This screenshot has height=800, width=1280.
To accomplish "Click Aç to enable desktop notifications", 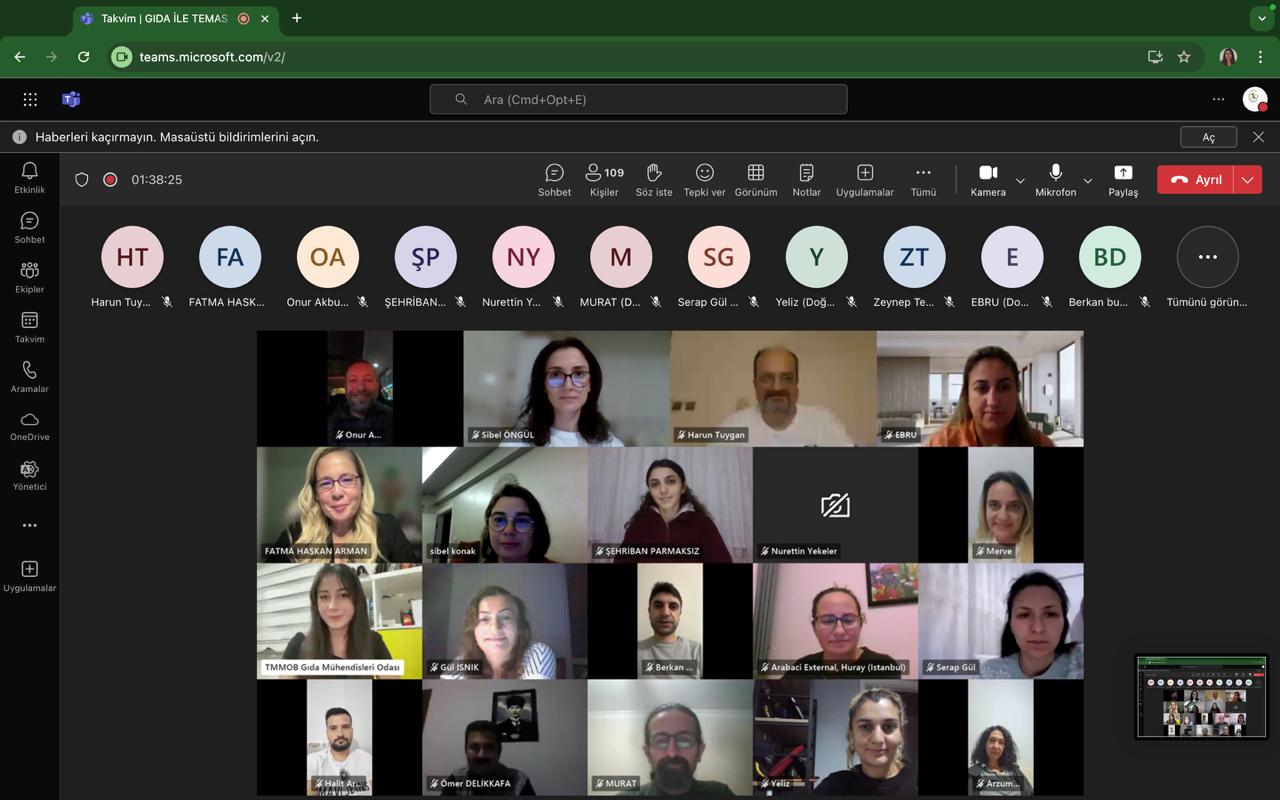I will click(1208, 137).
